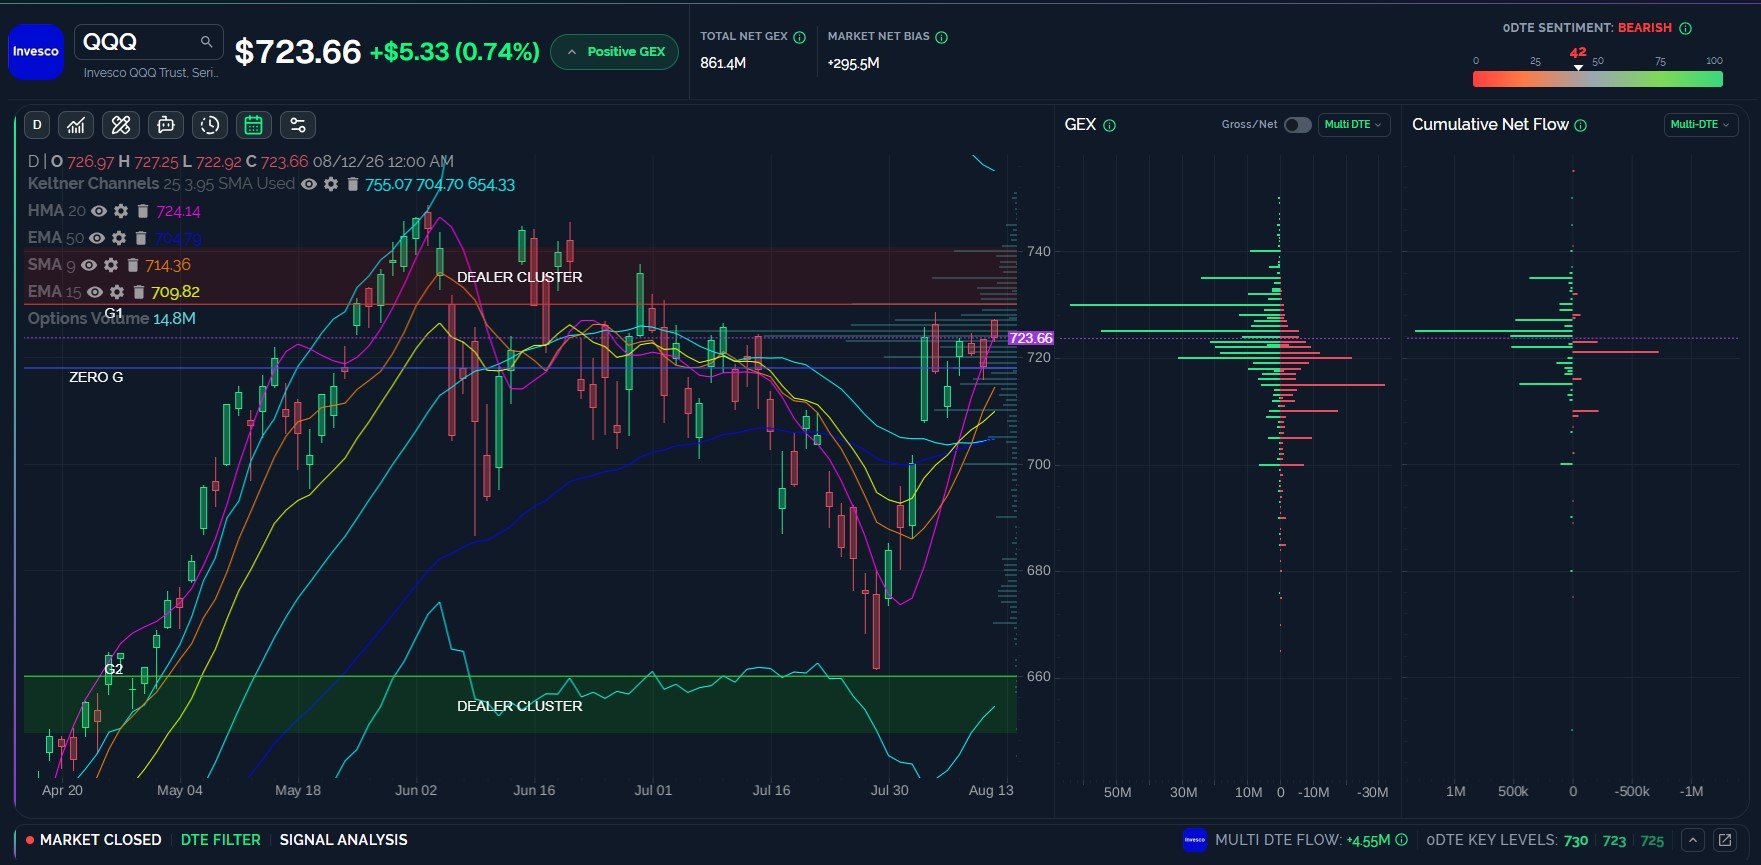Delete the EMA 50 indicator

(x=141, y=238)
